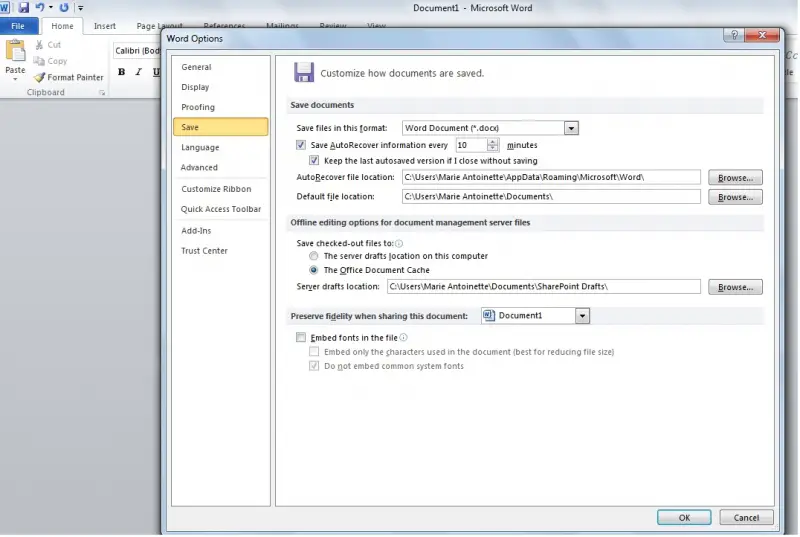Increase AutoRecover minutes with up arrow
Image resolution: width=800 pixels, height=537 pixels.
[x=492, y=142]
